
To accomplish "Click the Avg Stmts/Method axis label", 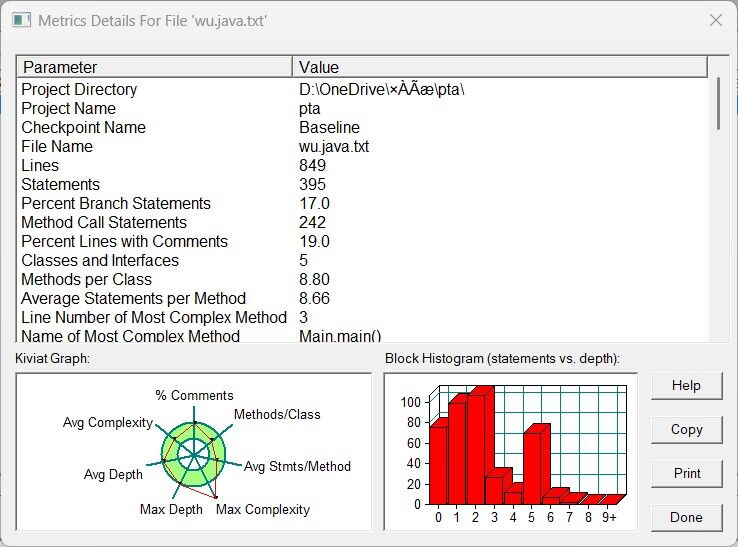I will [x=297, y=467].
